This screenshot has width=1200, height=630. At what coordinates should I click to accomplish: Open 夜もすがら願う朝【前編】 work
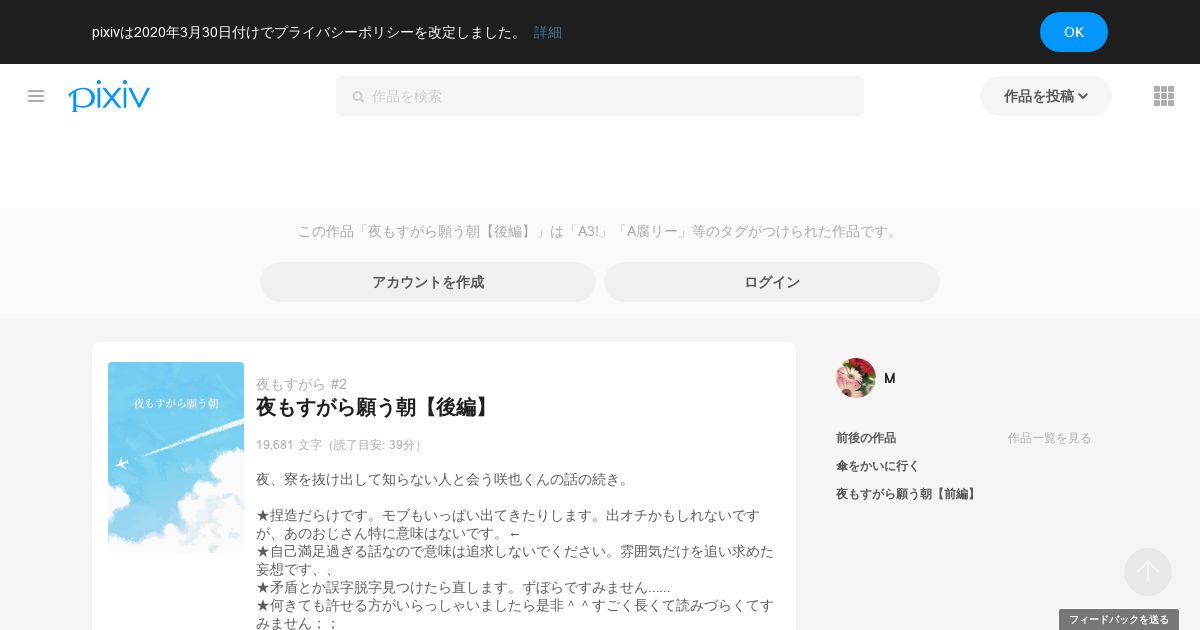(908, 494)
